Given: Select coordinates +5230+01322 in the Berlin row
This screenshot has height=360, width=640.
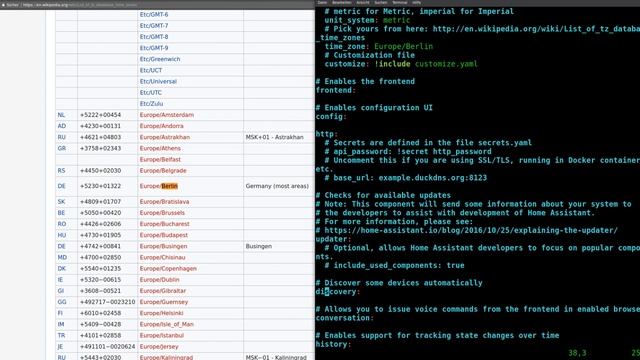Looking at the screenshot, I should 100,186.
